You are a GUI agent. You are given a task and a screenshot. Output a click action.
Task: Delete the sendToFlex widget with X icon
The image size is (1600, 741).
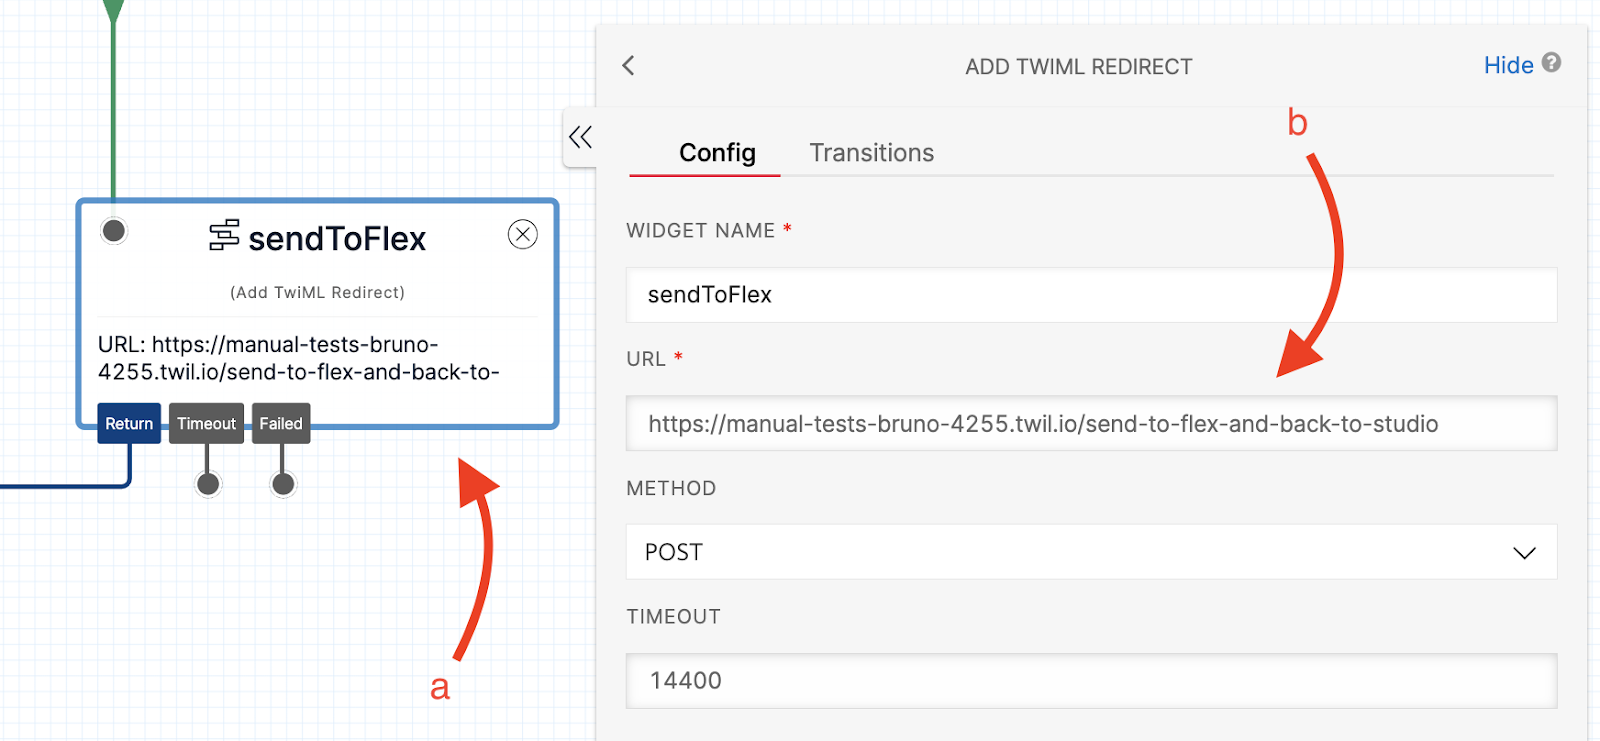click(522, 235)
